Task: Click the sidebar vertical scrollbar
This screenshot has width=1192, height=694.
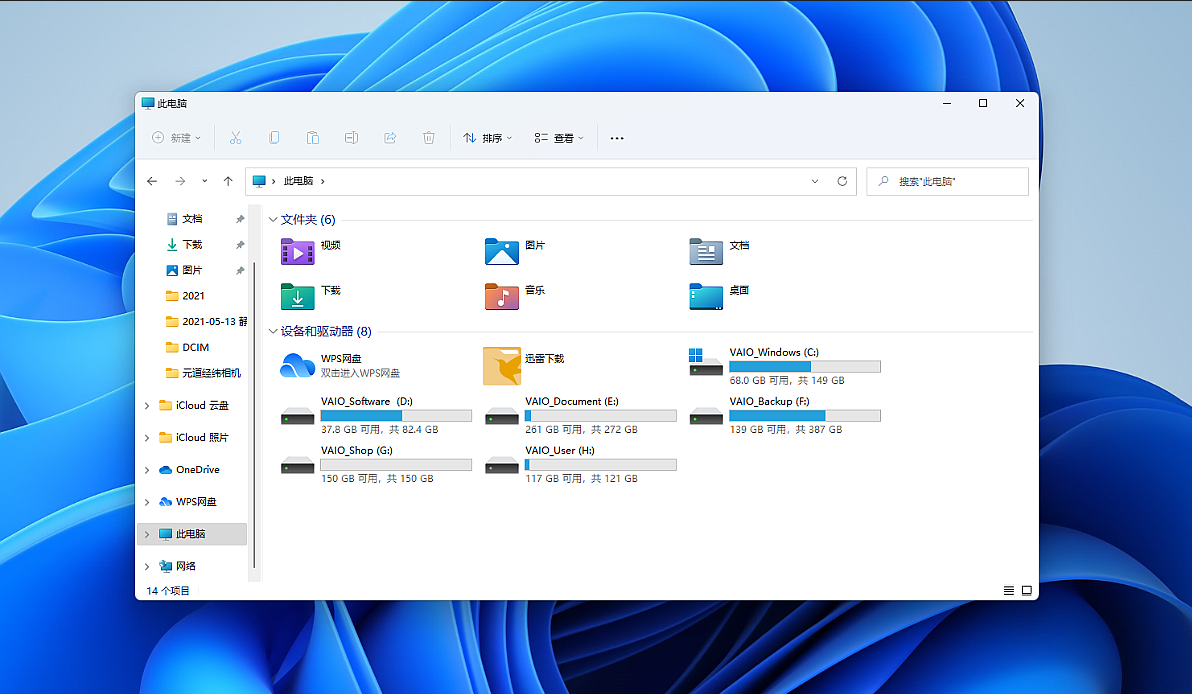Action: tap(254, 415)
